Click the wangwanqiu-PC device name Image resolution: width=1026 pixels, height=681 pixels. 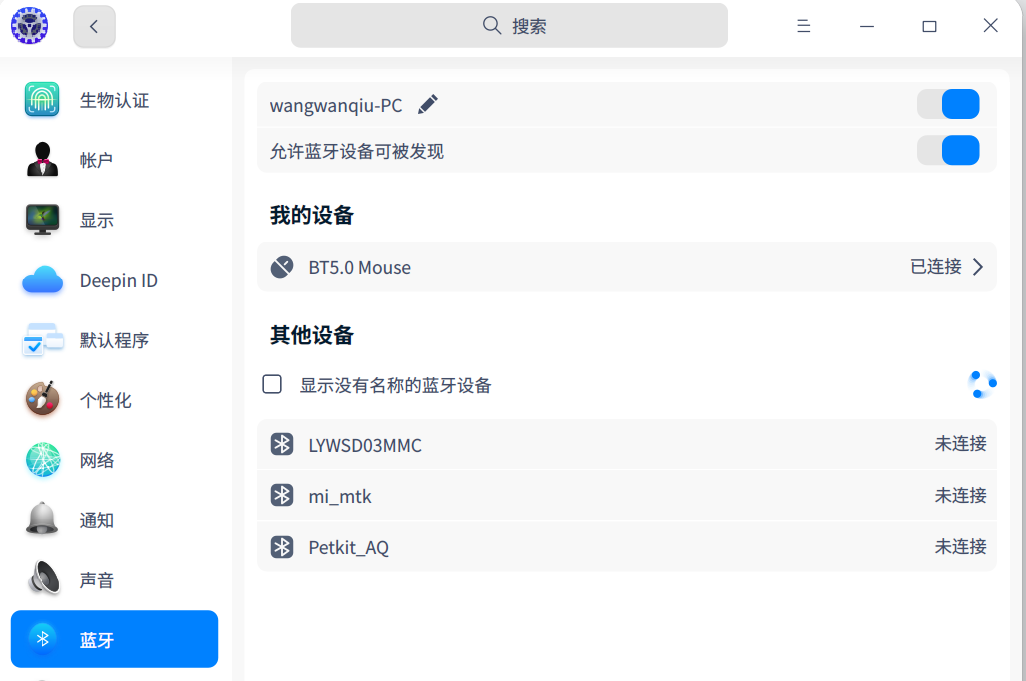click(336, 105)
